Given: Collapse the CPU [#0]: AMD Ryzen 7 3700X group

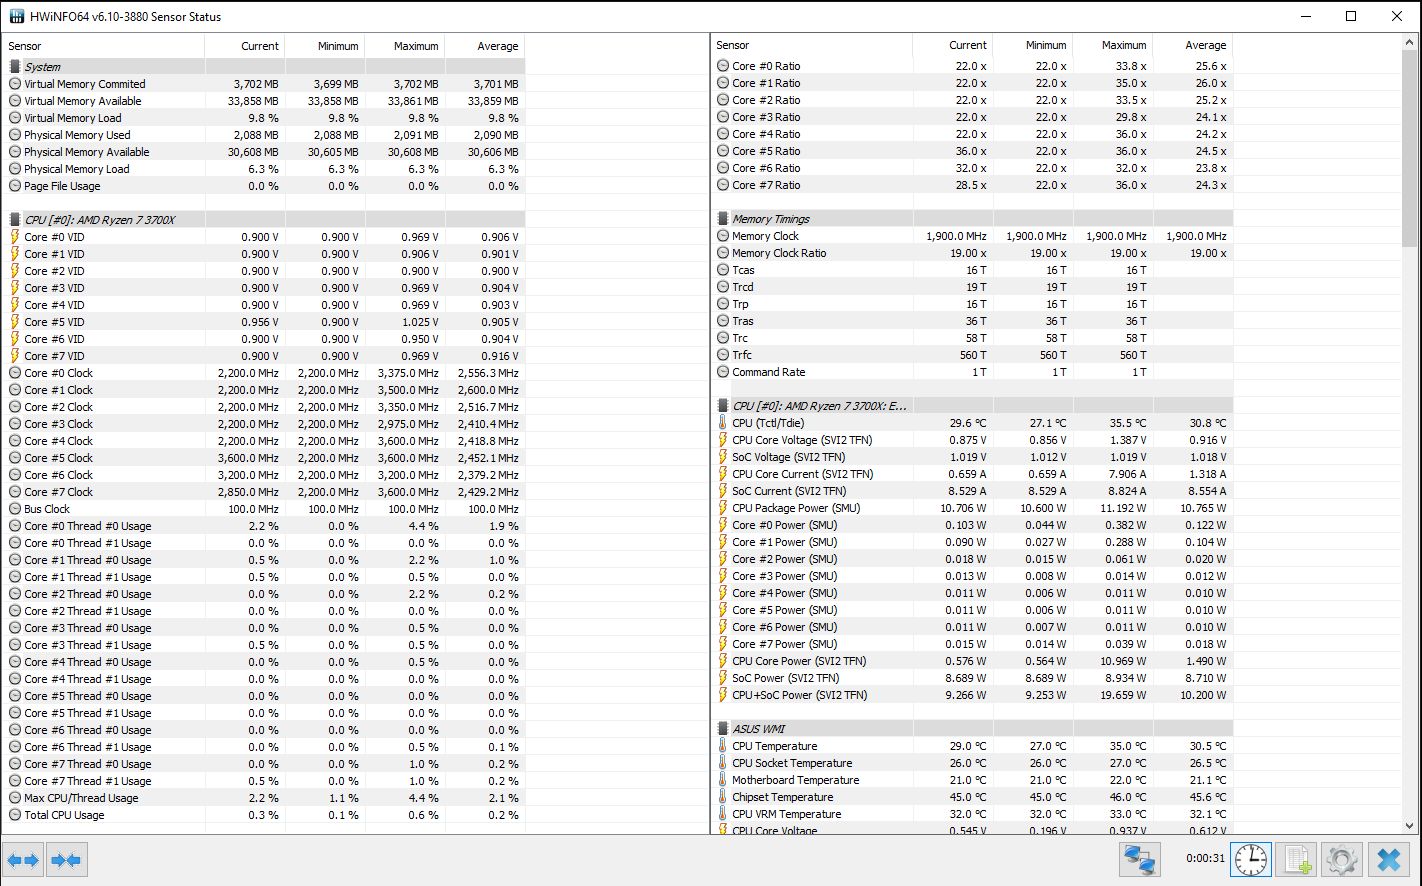Looking at the screenshot, I should click(x=100, y=220).
